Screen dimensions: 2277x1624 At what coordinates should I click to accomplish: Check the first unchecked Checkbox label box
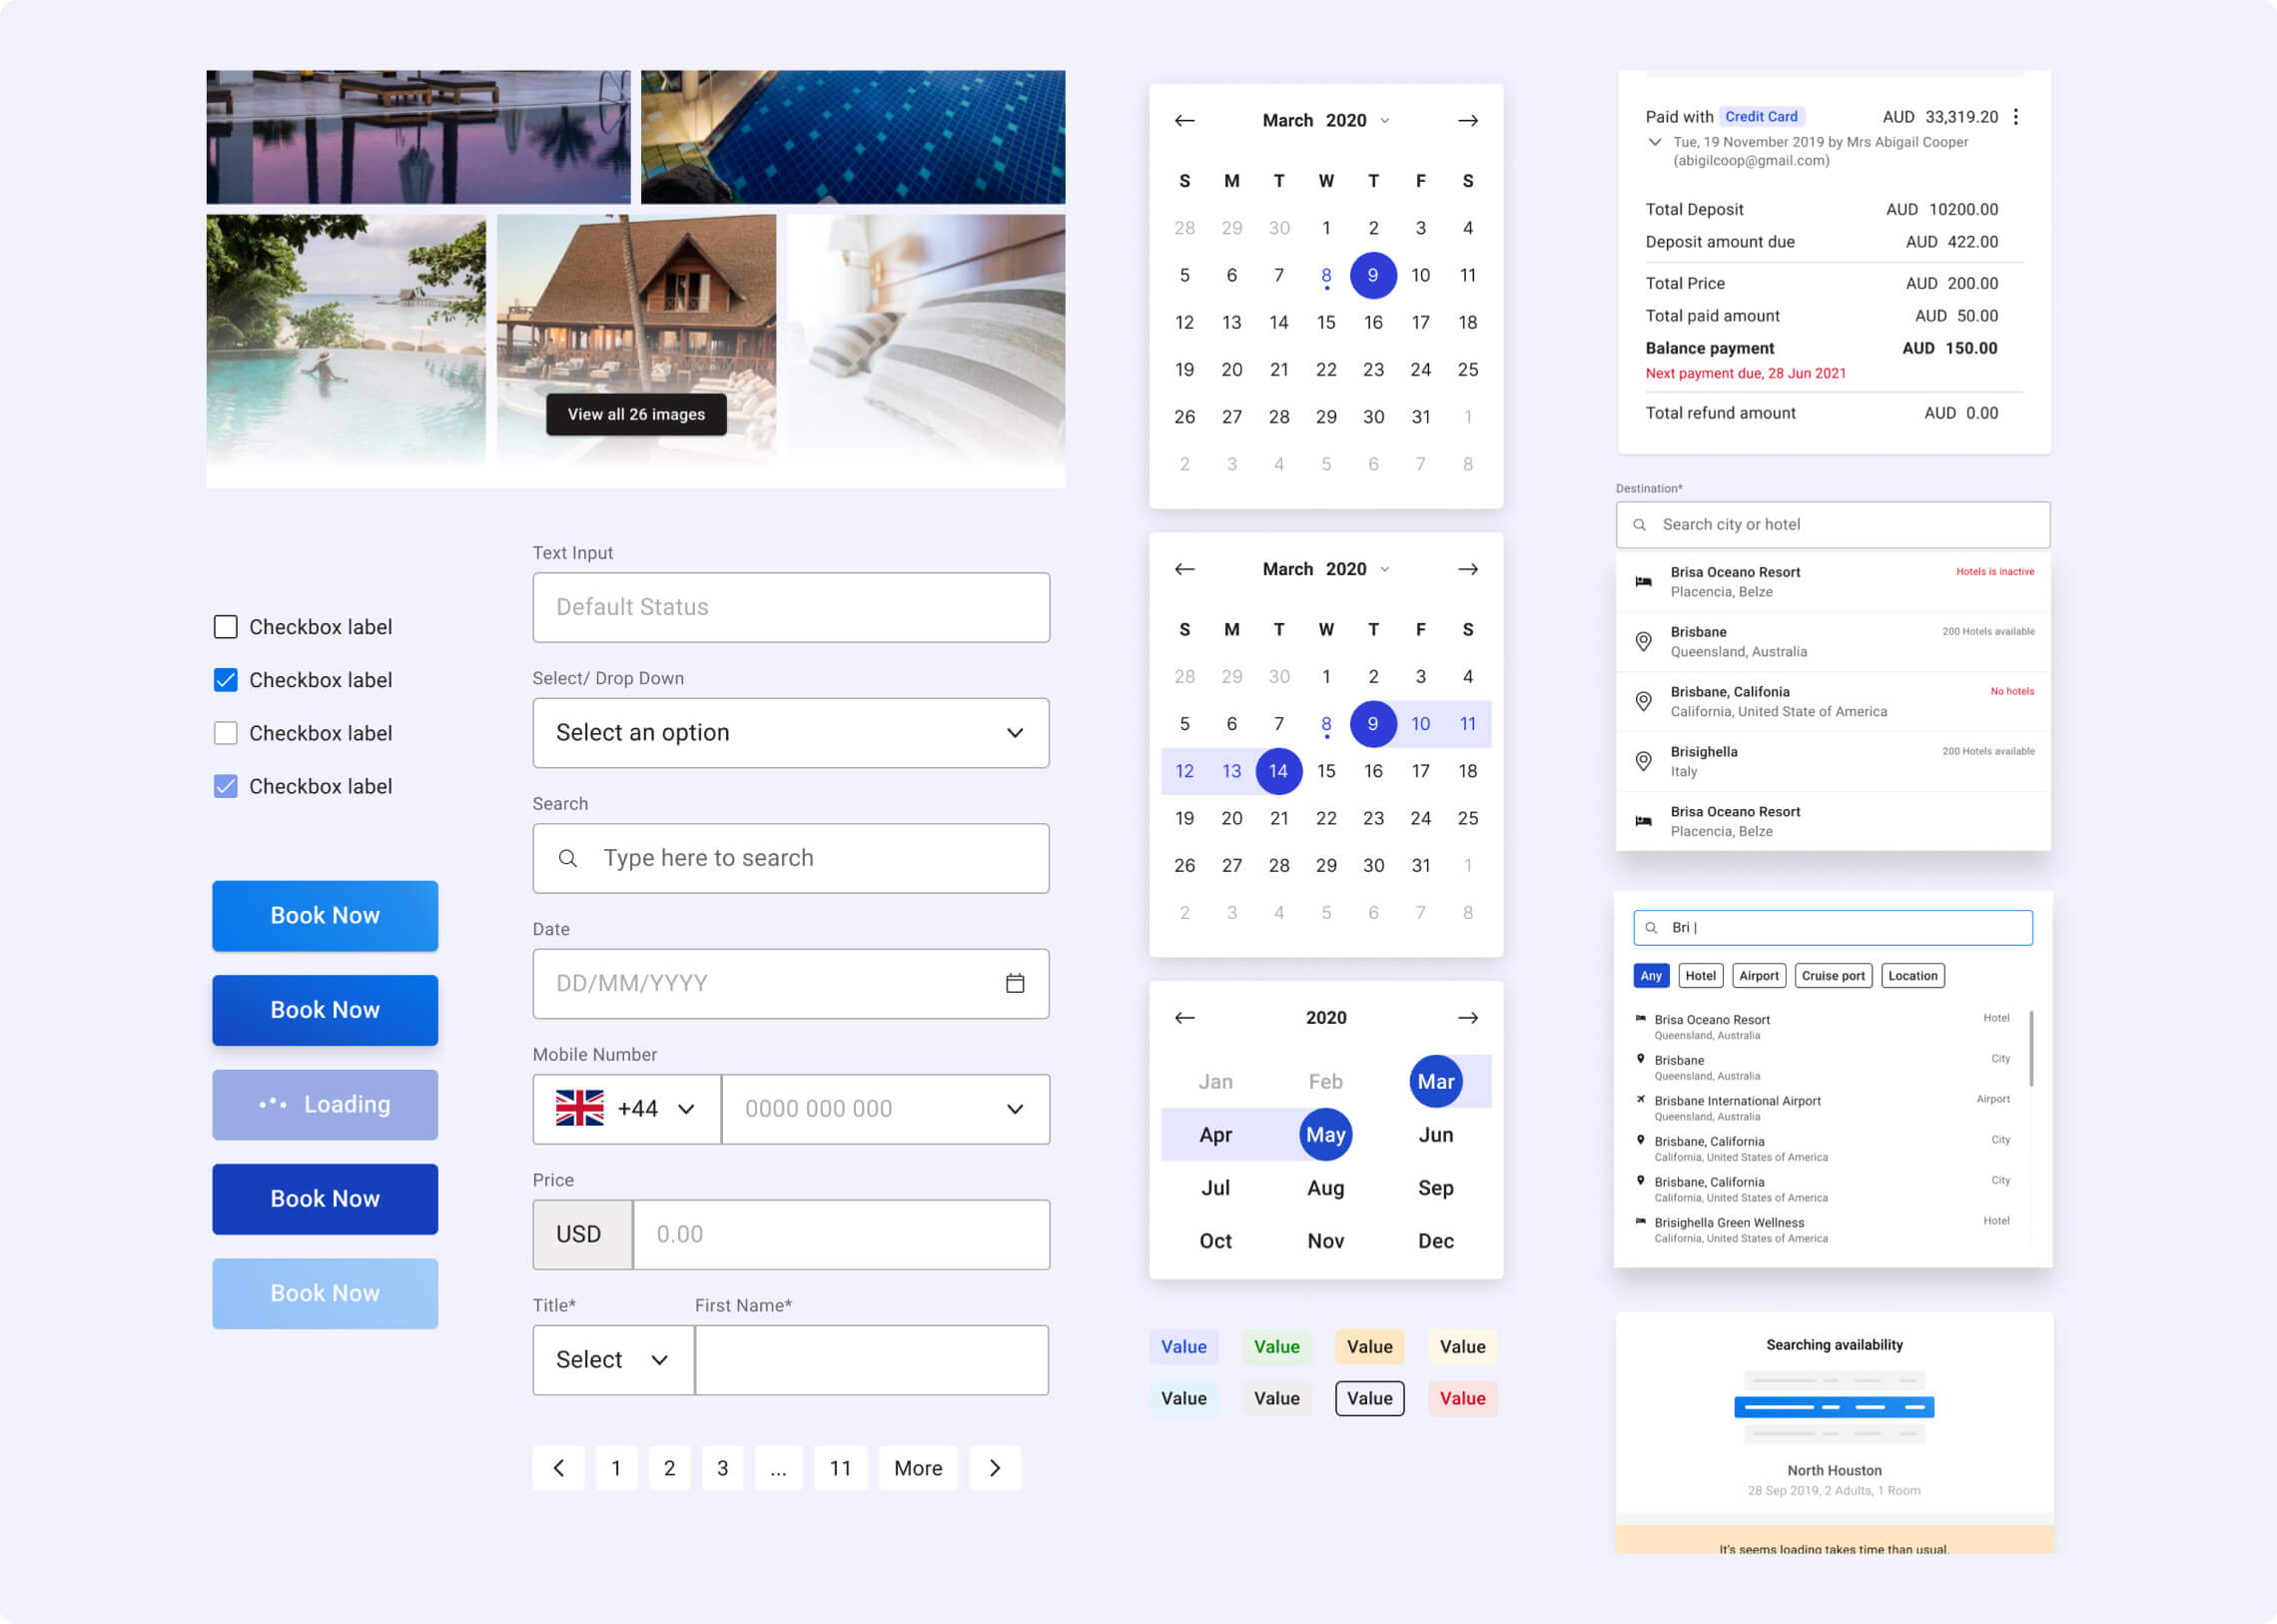[x=226, y=627]
